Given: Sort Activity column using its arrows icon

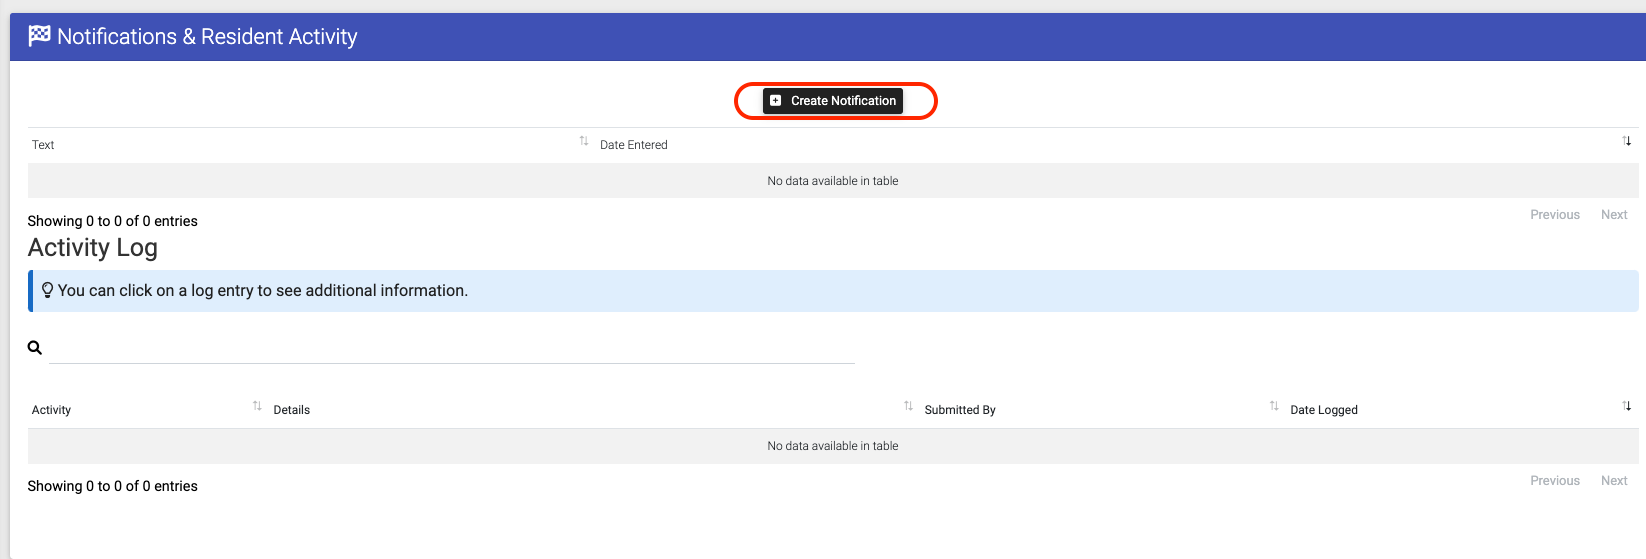Looking at the screenshot, I should click(257, 406).
